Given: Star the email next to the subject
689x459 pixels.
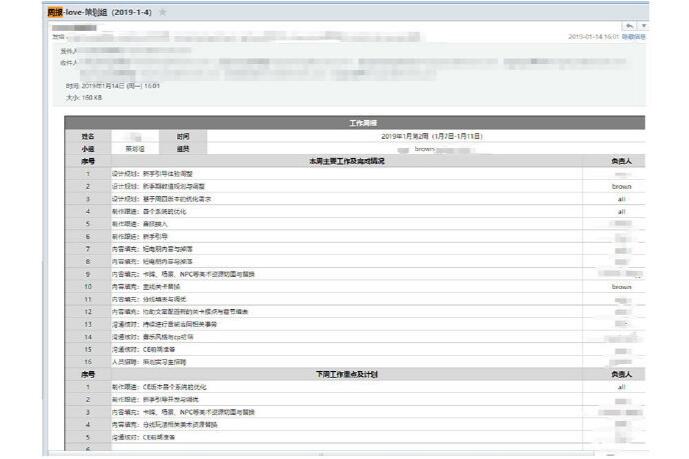Looking at the screenshot, I should click(163, 12).
